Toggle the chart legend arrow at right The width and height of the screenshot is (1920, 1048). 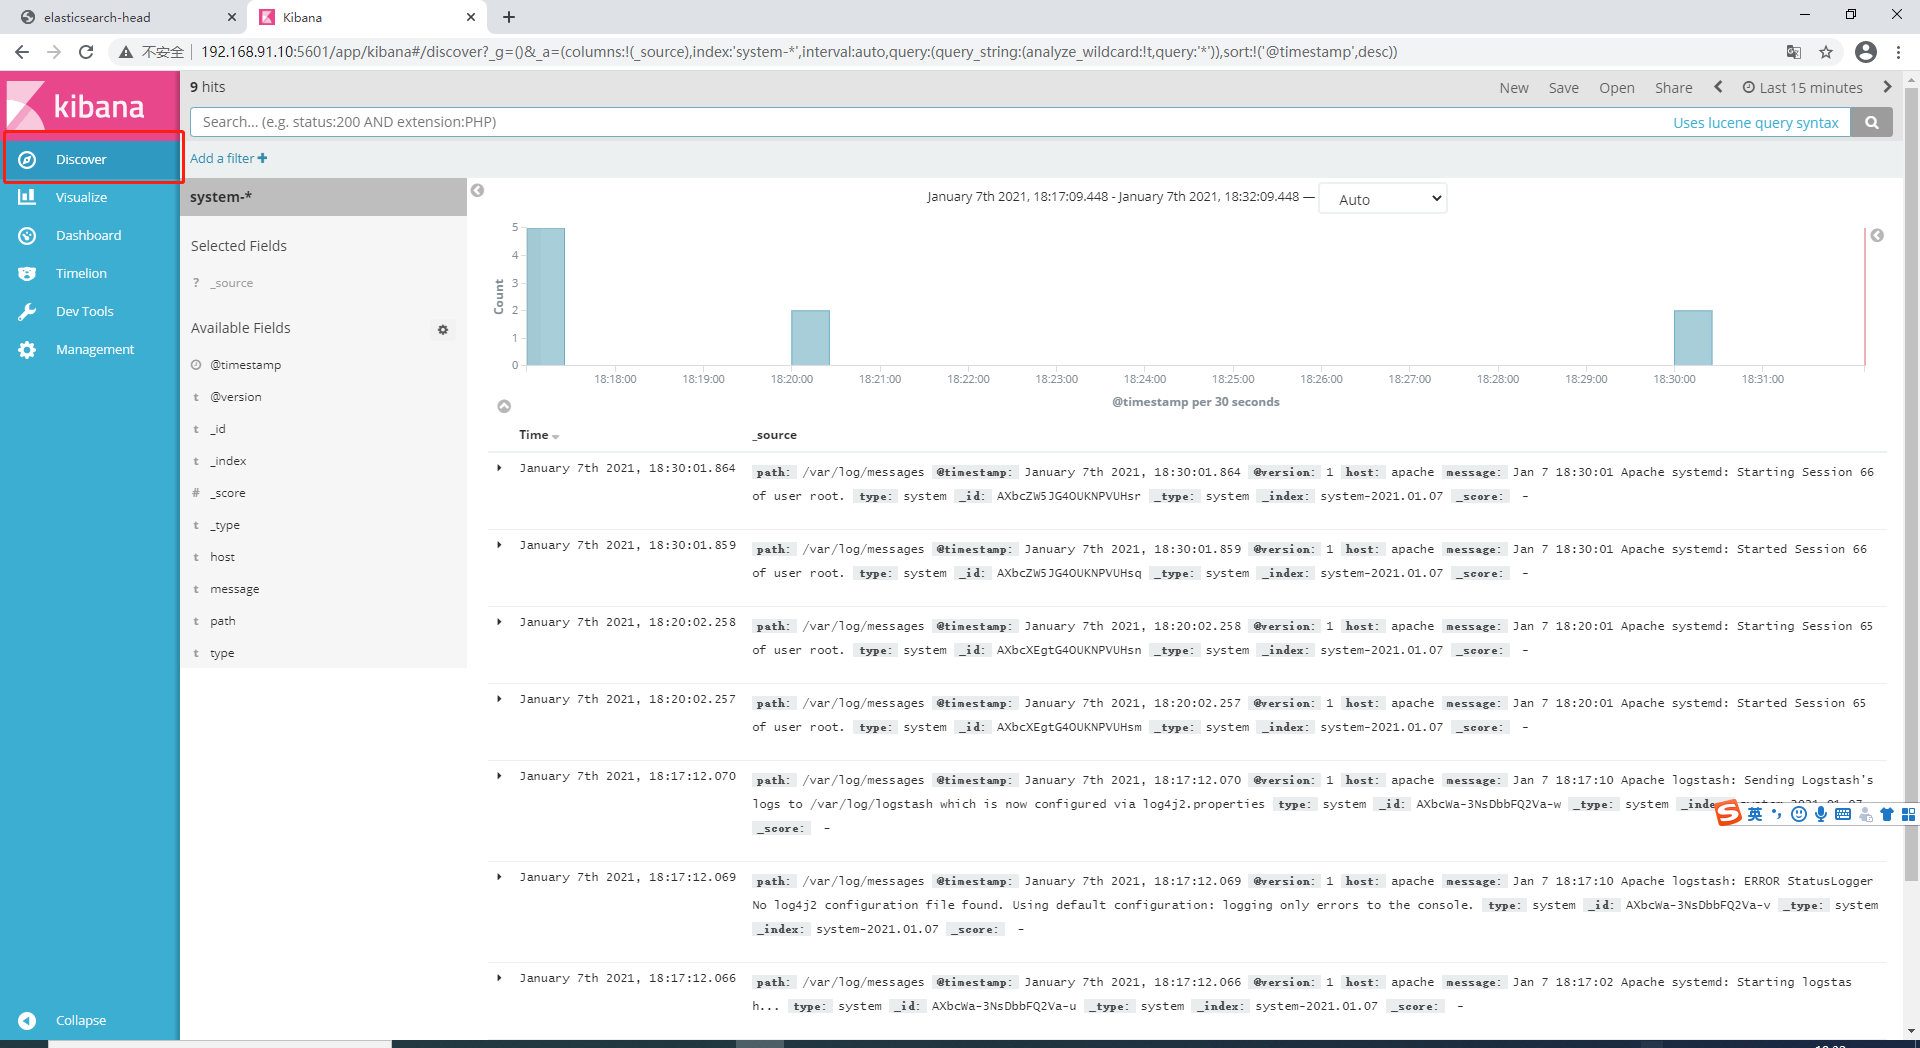point(1877,235)
